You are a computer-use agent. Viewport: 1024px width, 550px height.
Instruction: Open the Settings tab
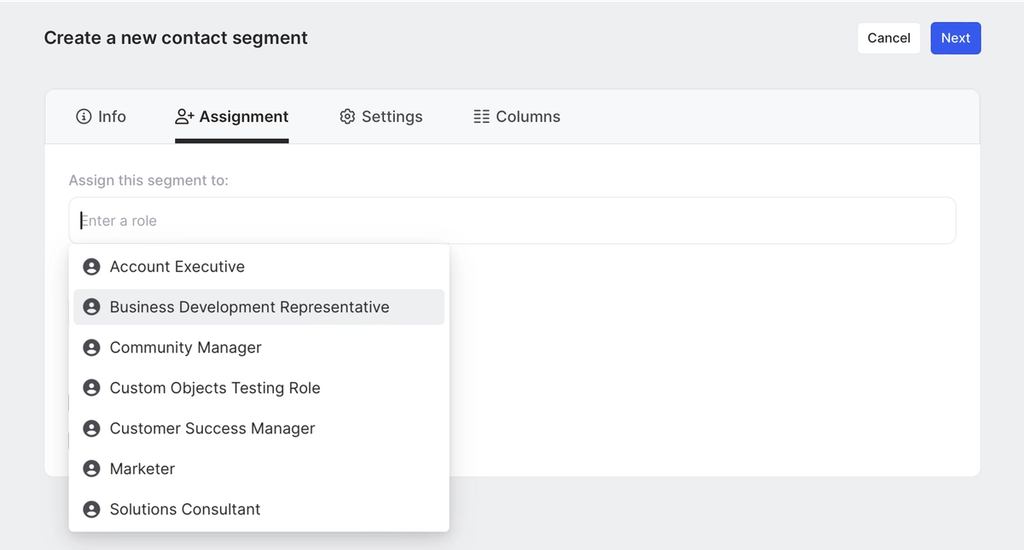[x=391, y=117]
